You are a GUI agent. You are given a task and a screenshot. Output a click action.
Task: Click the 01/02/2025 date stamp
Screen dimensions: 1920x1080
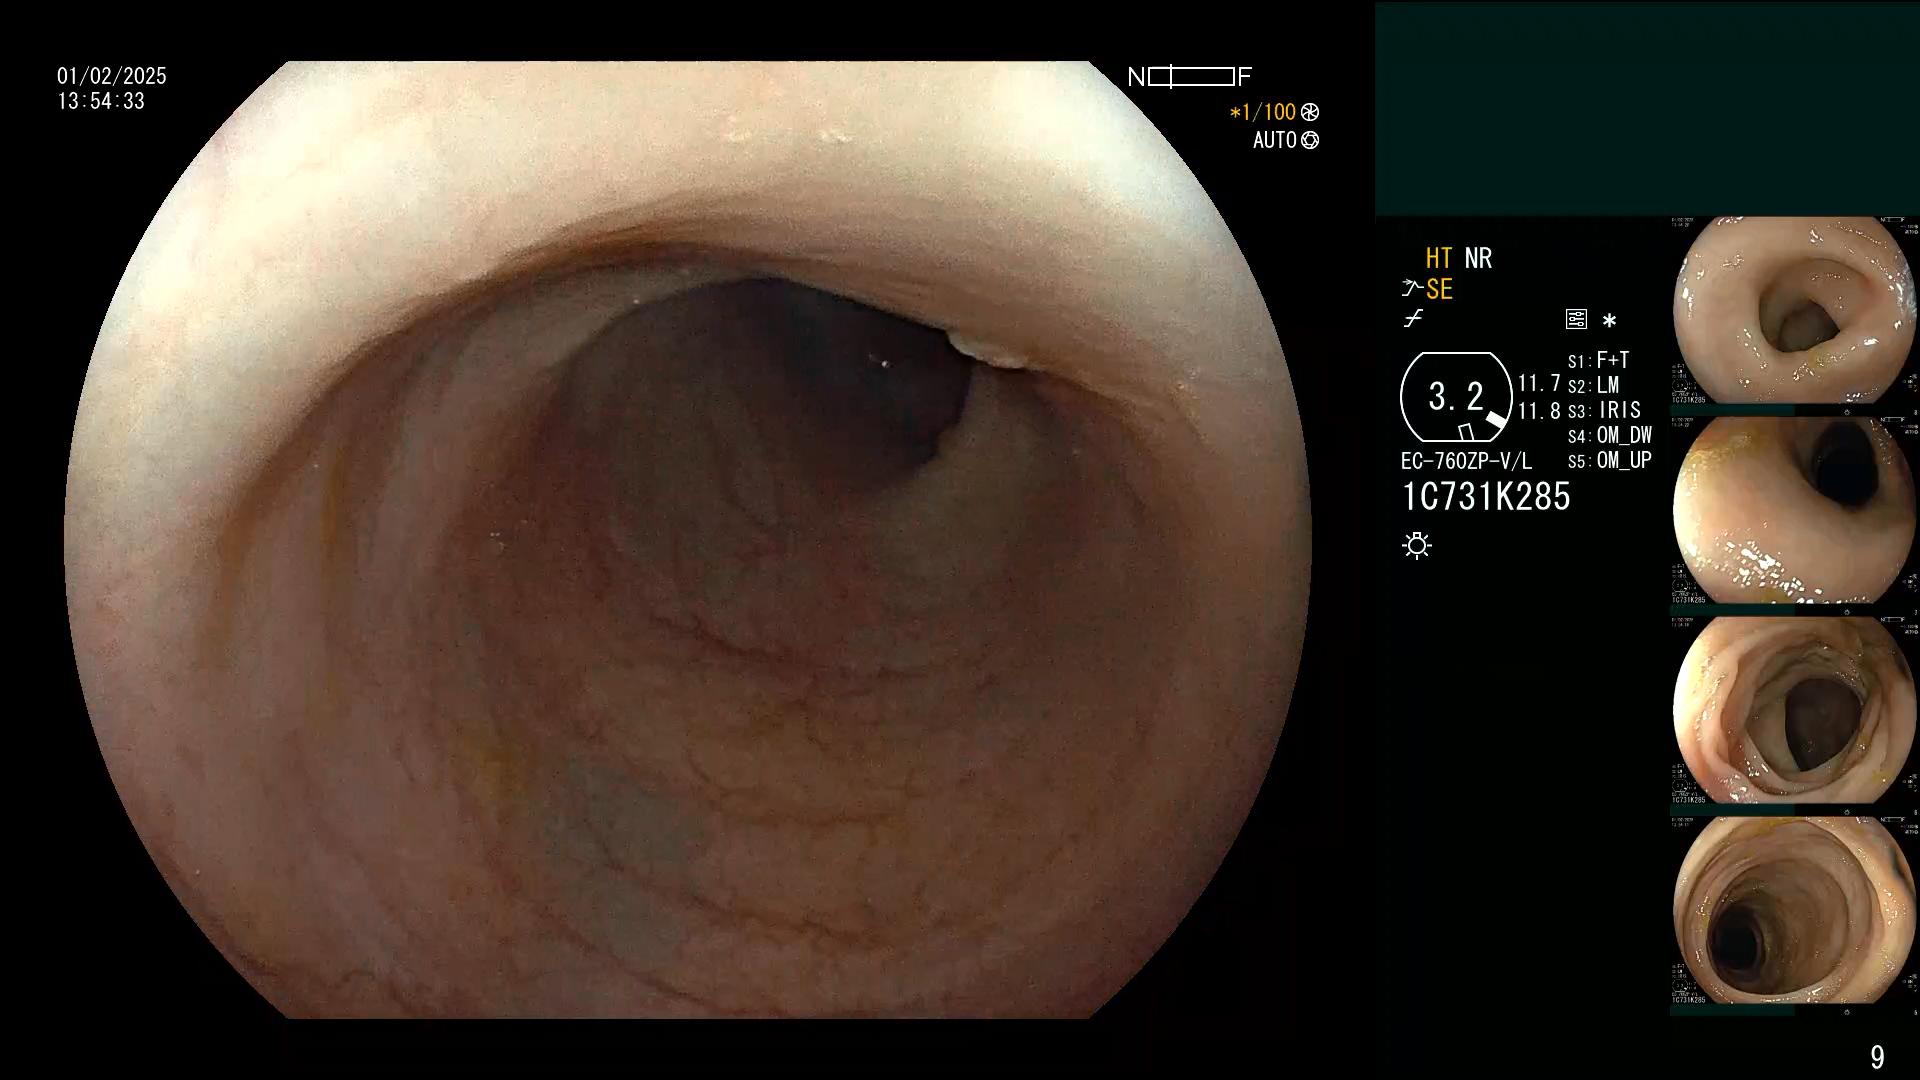112,76
